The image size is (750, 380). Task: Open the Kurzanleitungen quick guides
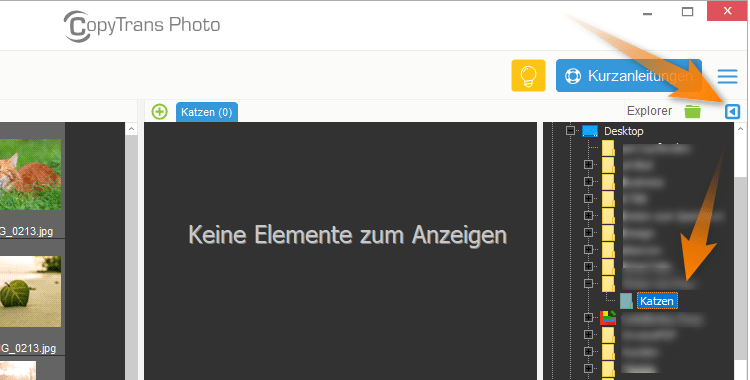tap(629, 76)
